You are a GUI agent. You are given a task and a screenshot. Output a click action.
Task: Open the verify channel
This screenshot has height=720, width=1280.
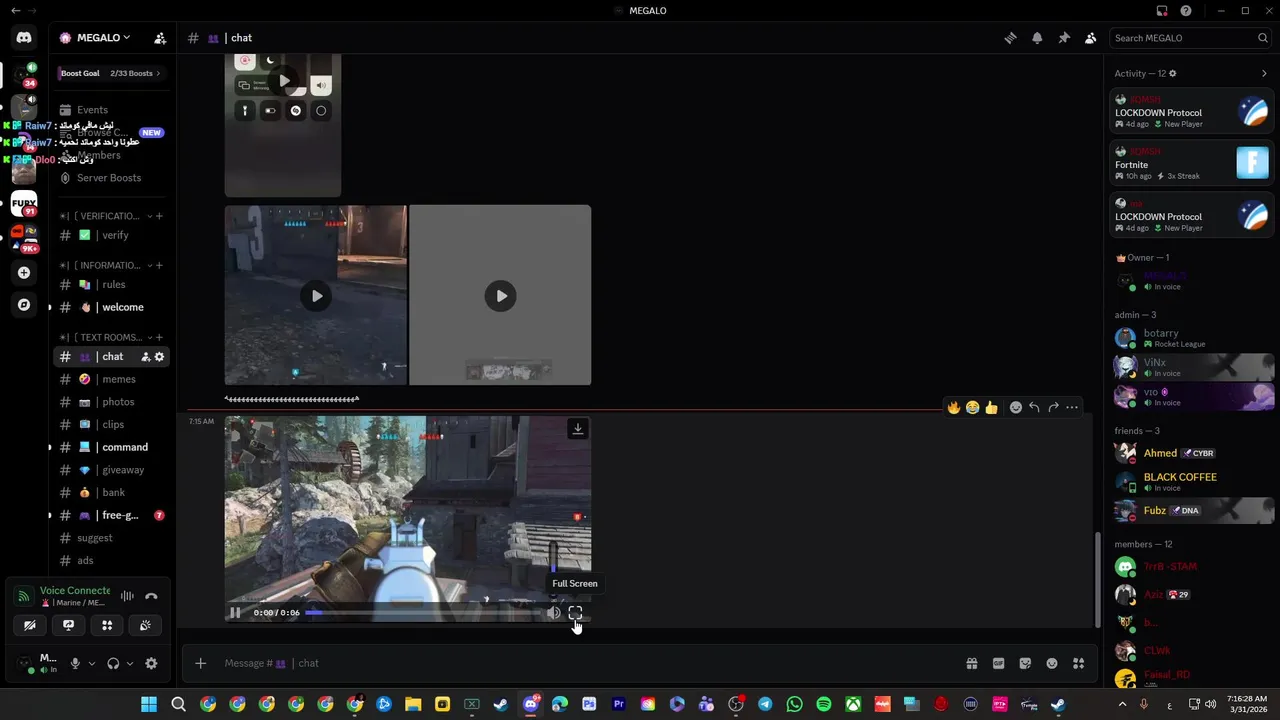coord(112,235)
